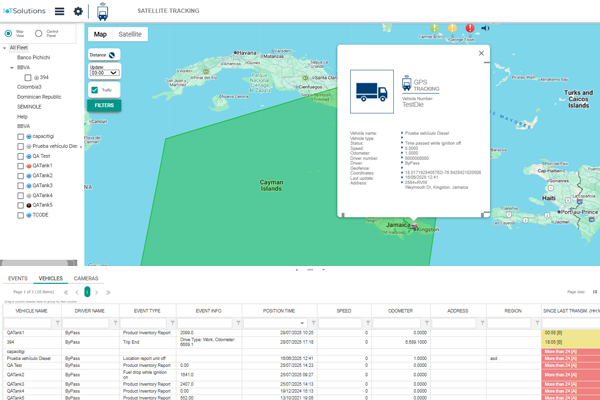Sort by Odometer column header
Viewport: 600px width, 400px height.
pos(401,311)
